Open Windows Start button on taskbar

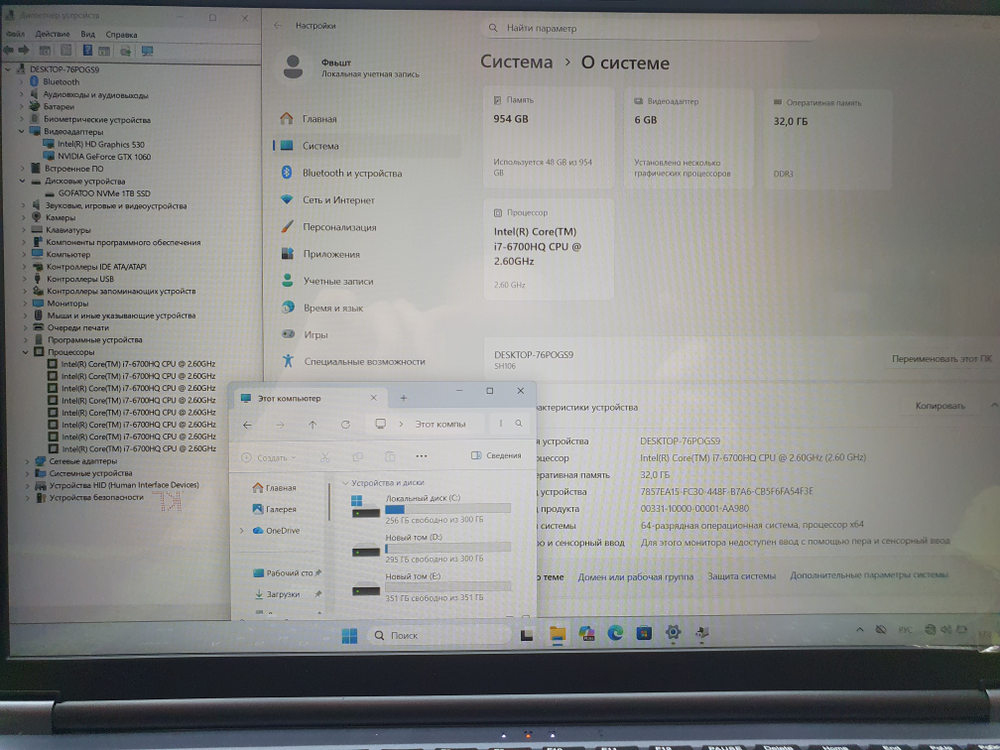point(349,636)
